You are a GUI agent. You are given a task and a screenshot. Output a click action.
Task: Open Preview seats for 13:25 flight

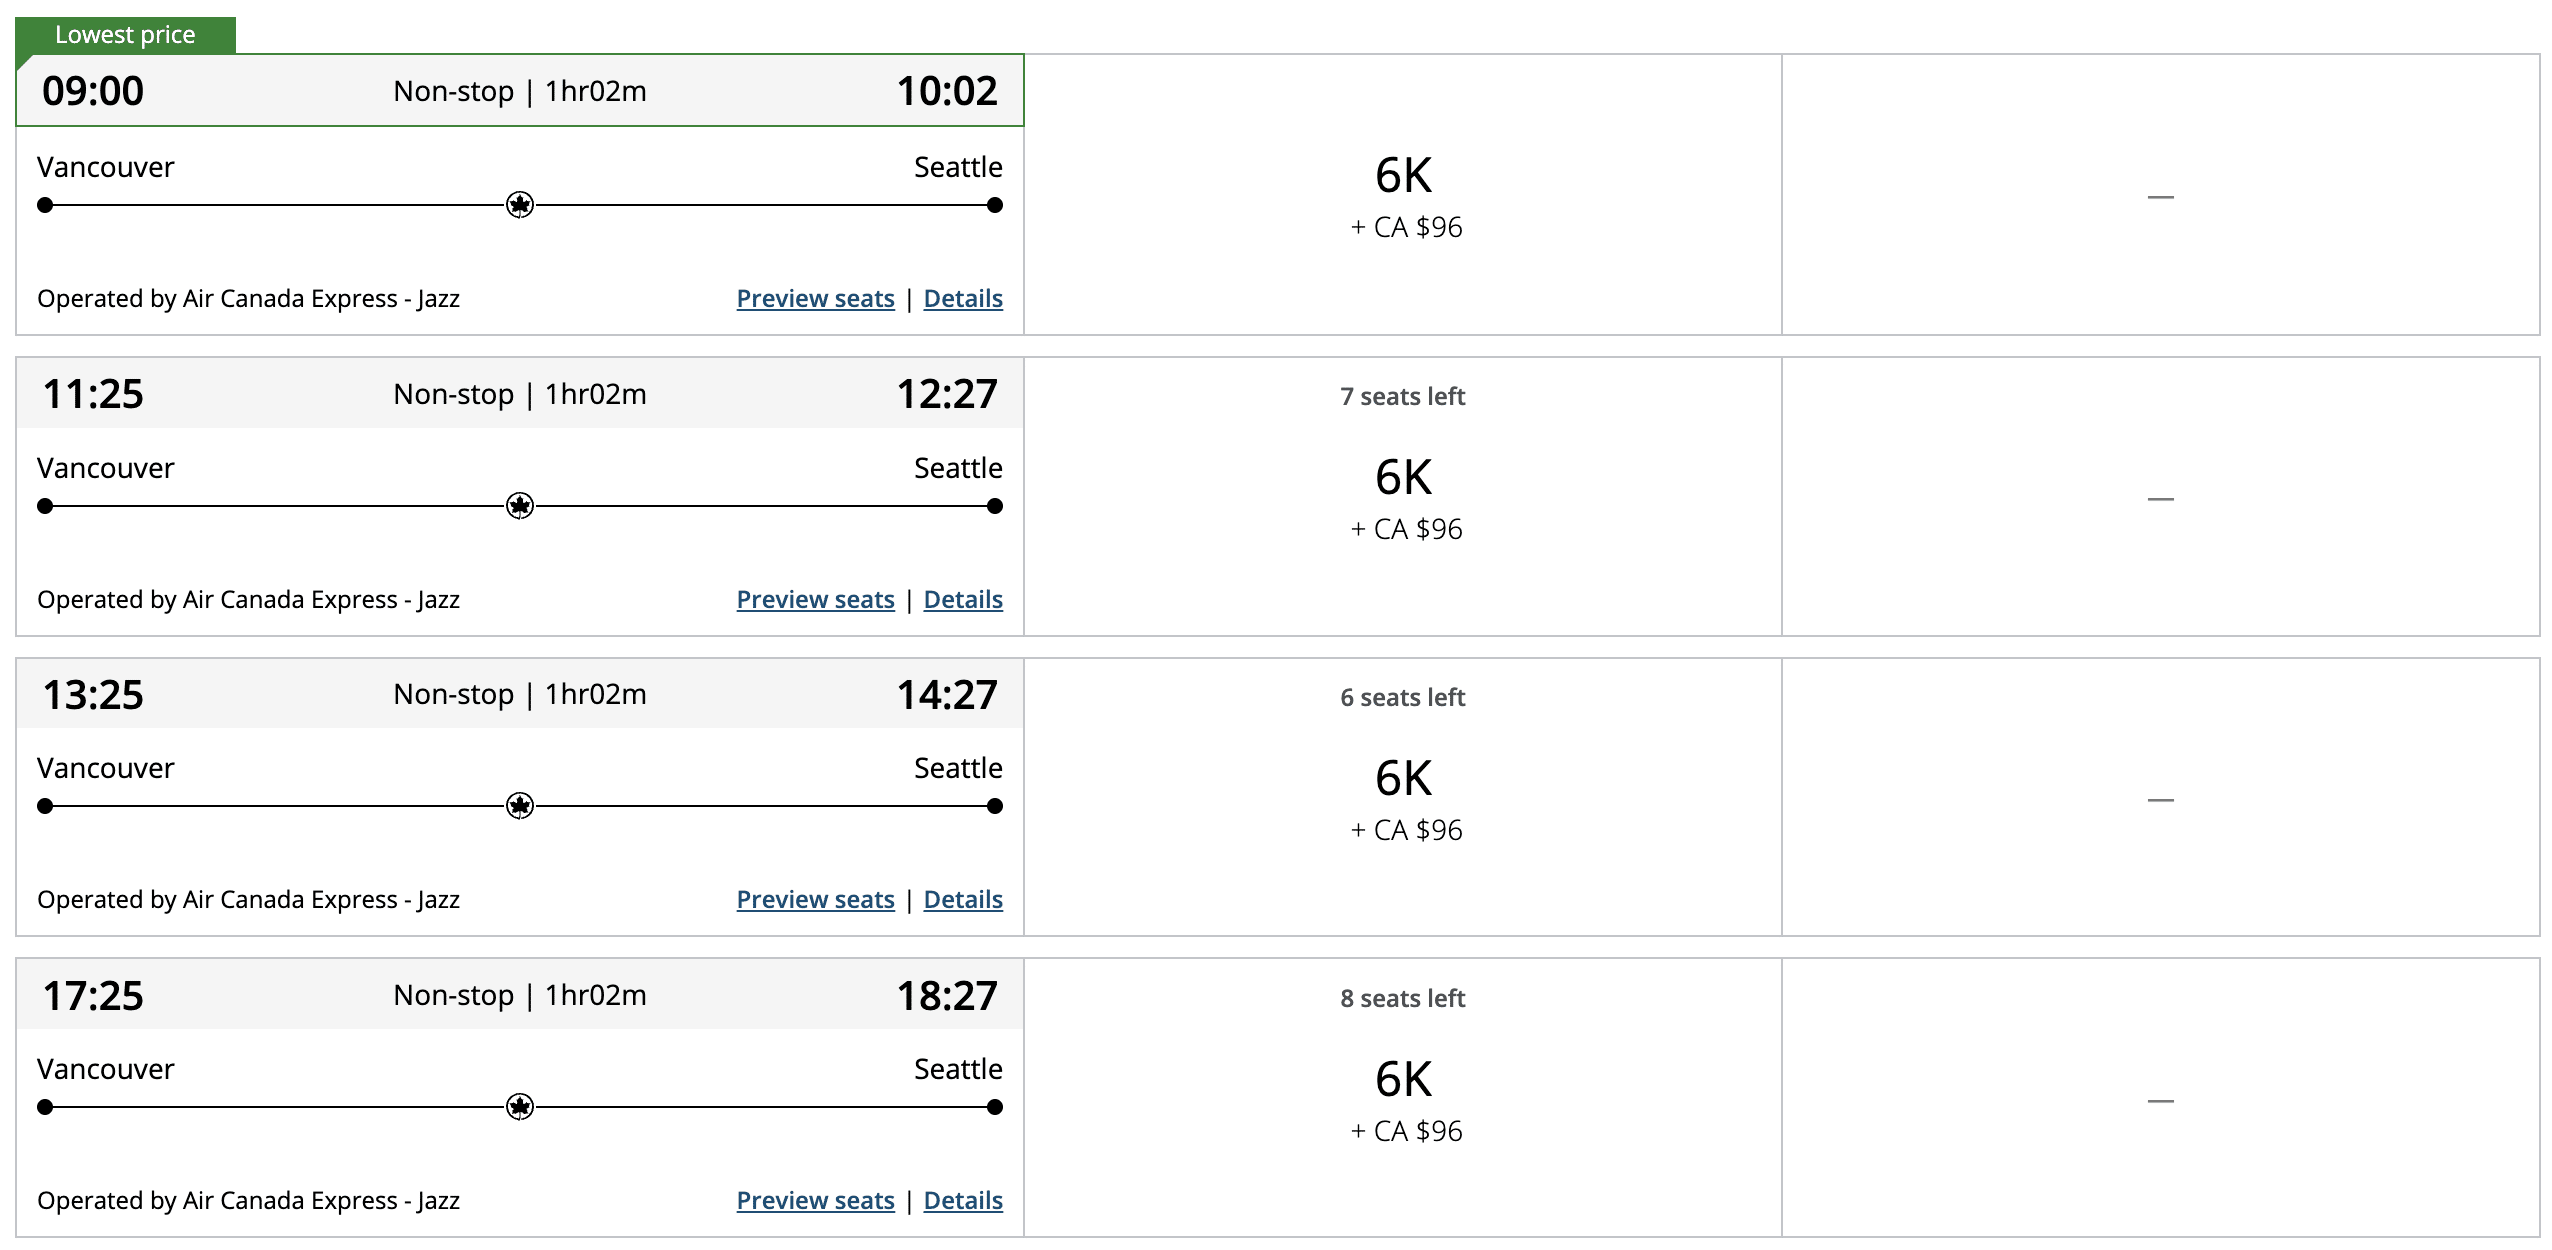coord(815,900)
